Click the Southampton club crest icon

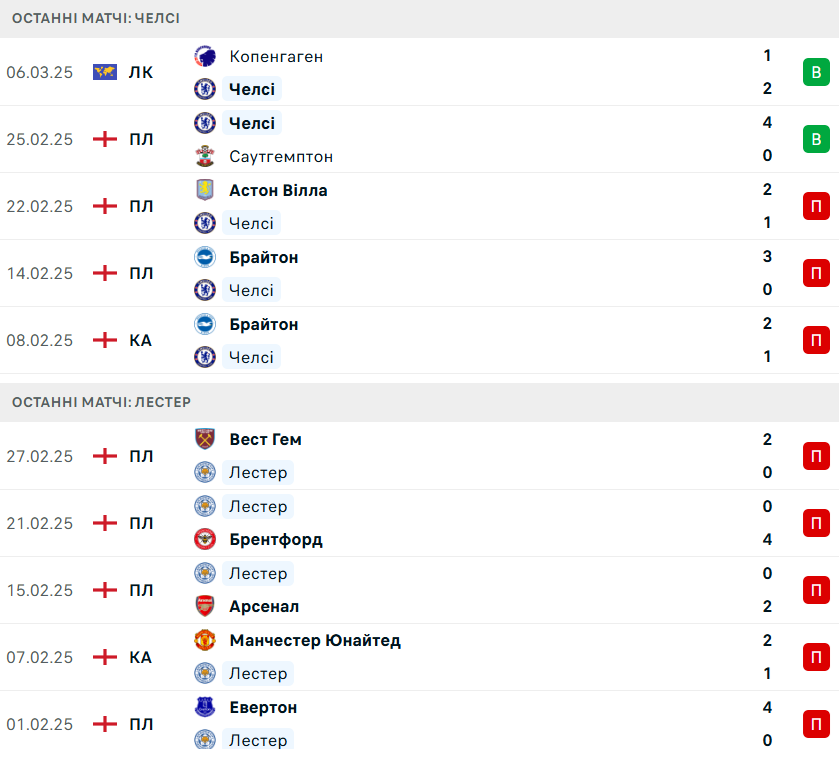click(x=205, y=156)
